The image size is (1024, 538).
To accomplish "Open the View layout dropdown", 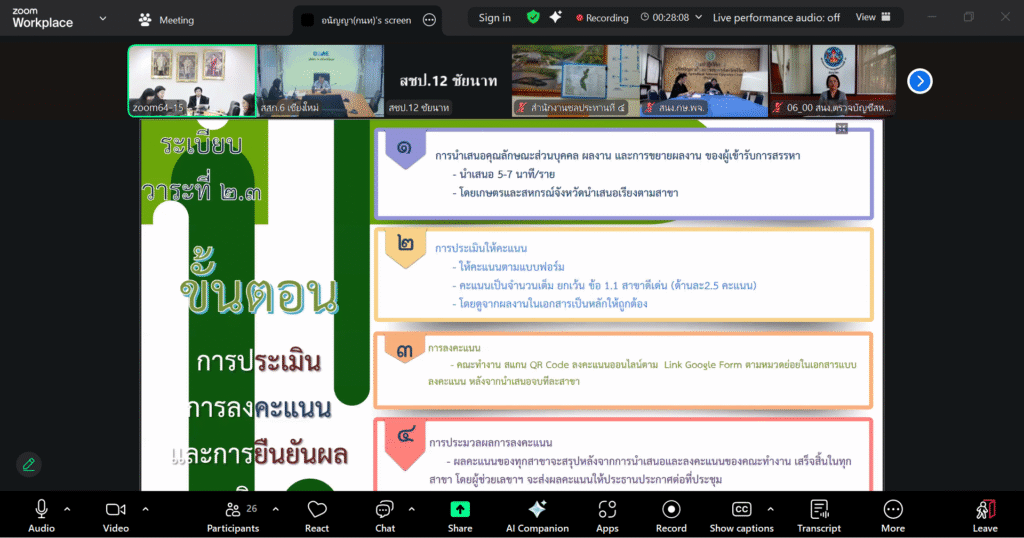I will pyautogui.click(x=871, y=18).
